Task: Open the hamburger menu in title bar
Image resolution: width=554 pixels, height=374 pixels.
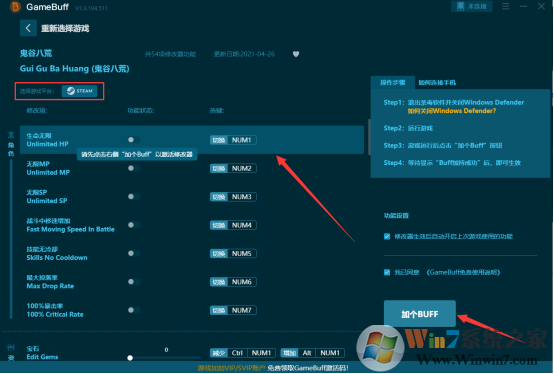Action: coord(506,6)
